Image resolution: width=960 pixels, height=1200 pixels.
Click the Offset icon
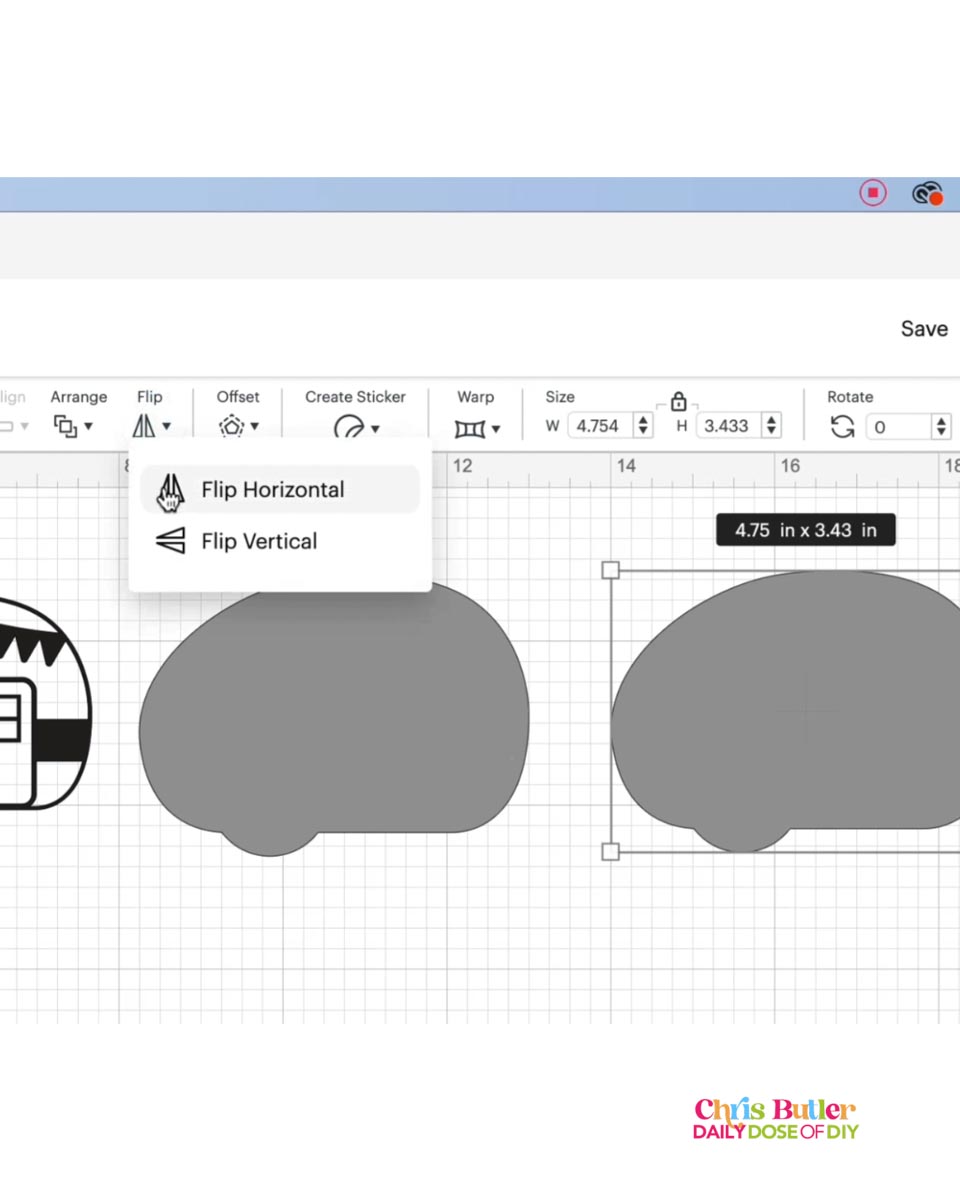pos(232,426)
